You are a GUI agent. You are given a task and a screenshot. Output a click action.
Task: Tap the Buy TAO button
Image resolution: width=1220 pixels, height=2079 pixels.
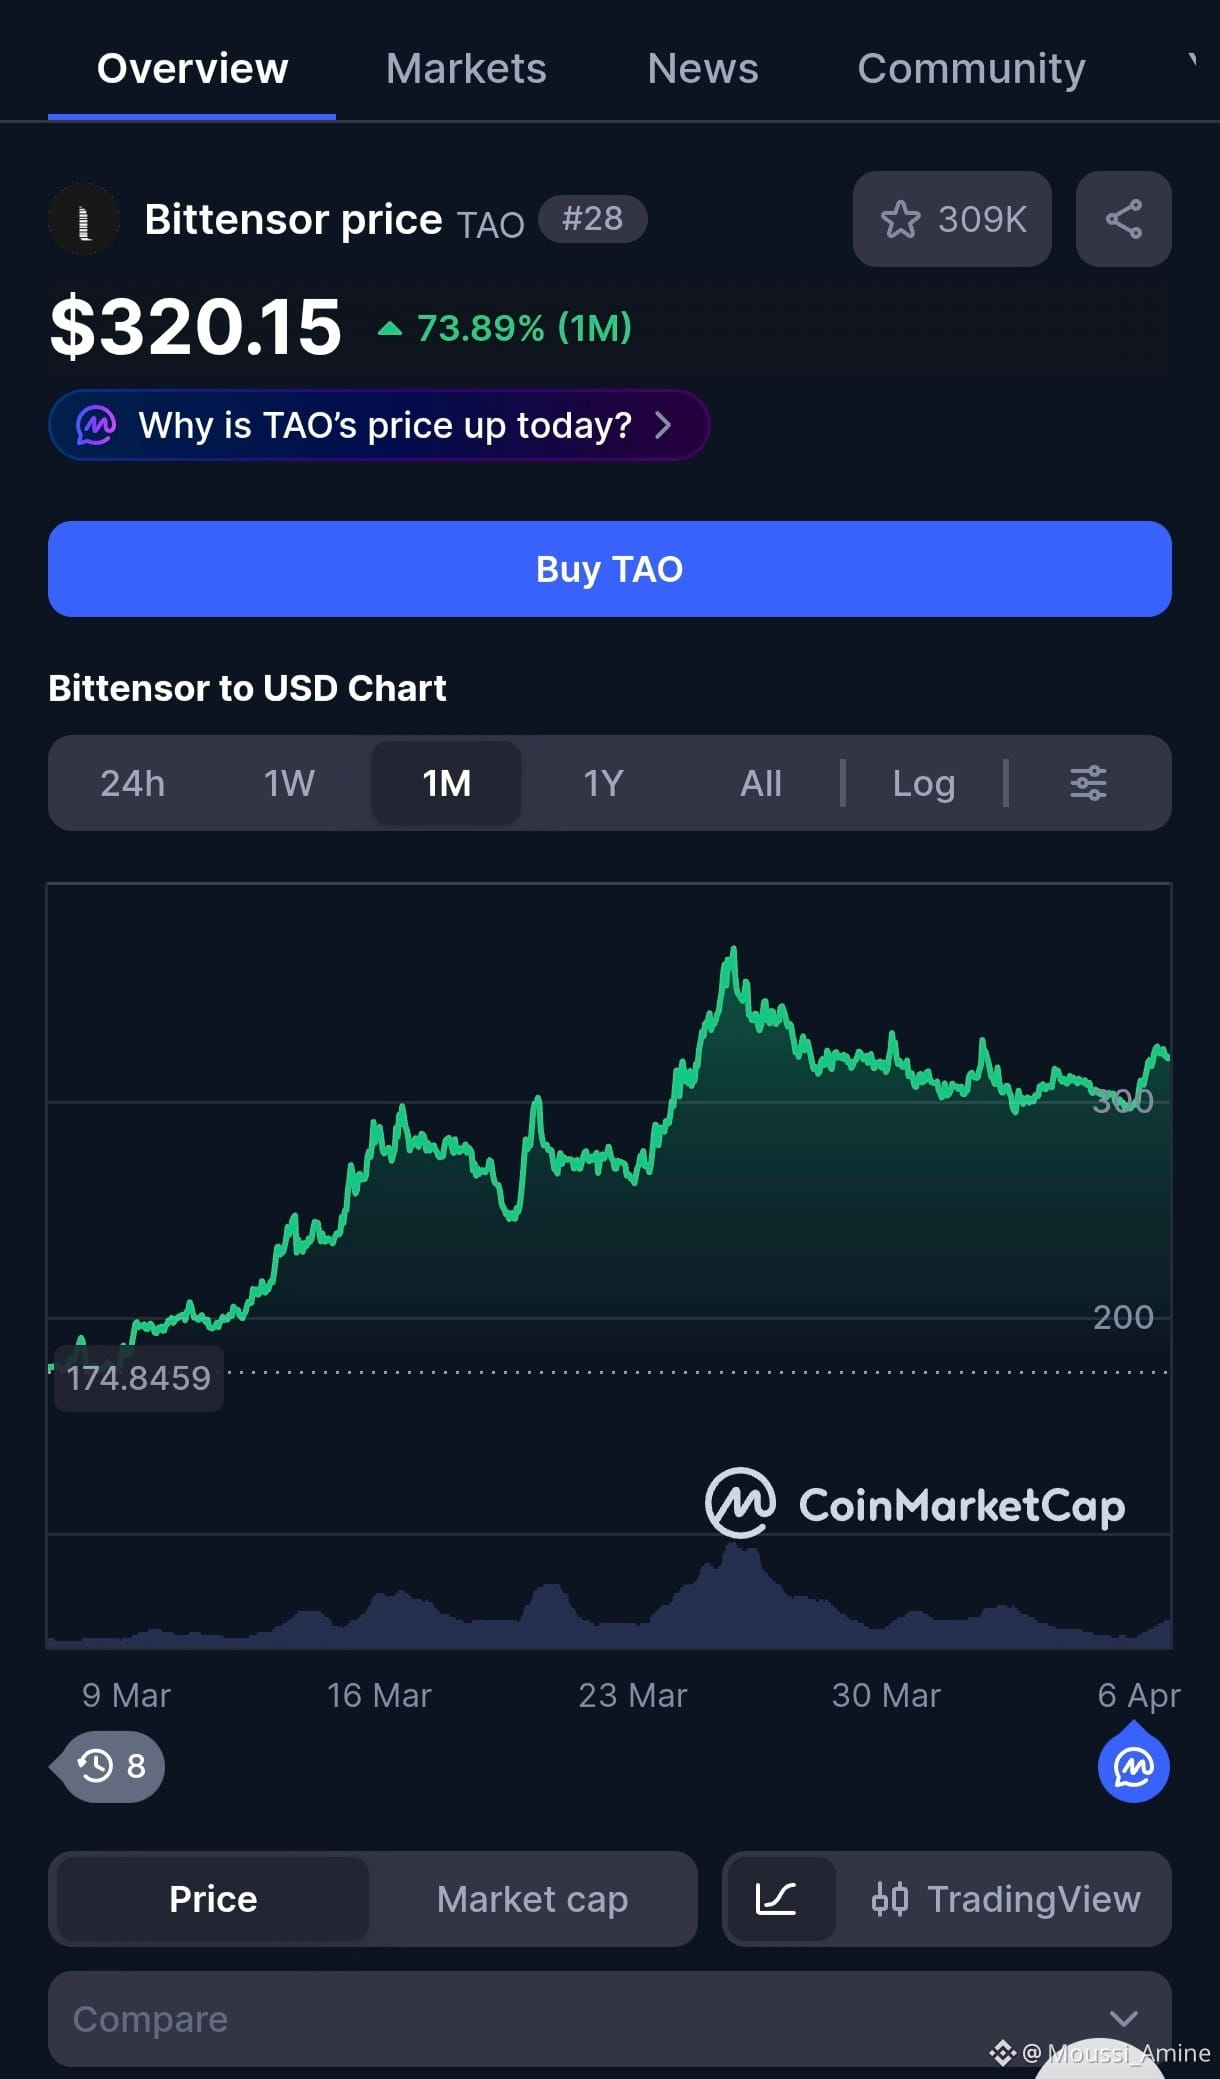click(610, 569)
